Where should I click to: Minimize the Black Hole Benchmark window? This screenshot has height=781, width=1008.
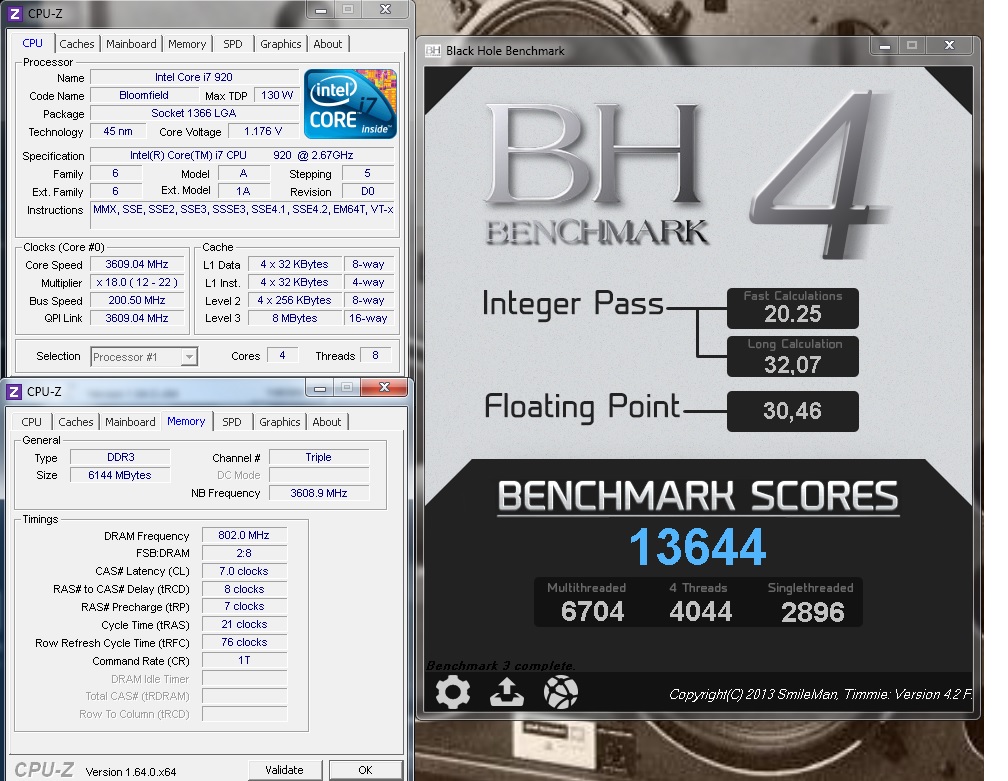coord(885,46)
